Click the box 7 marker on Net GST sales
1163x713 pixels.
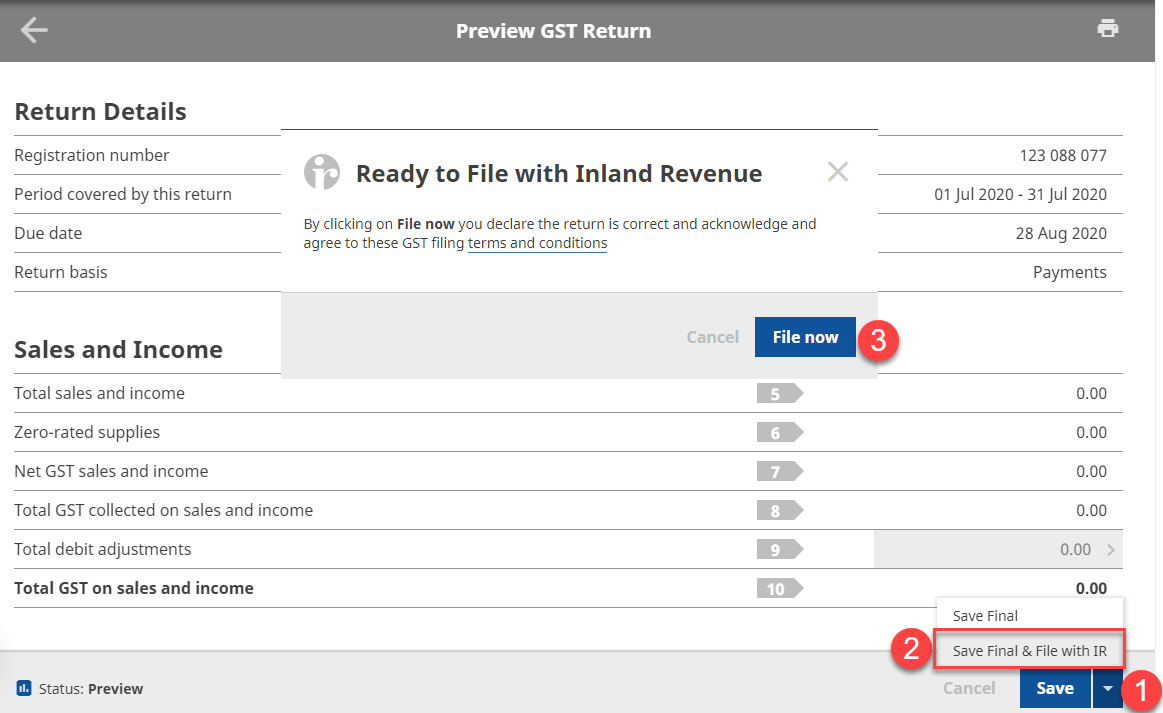776,471
